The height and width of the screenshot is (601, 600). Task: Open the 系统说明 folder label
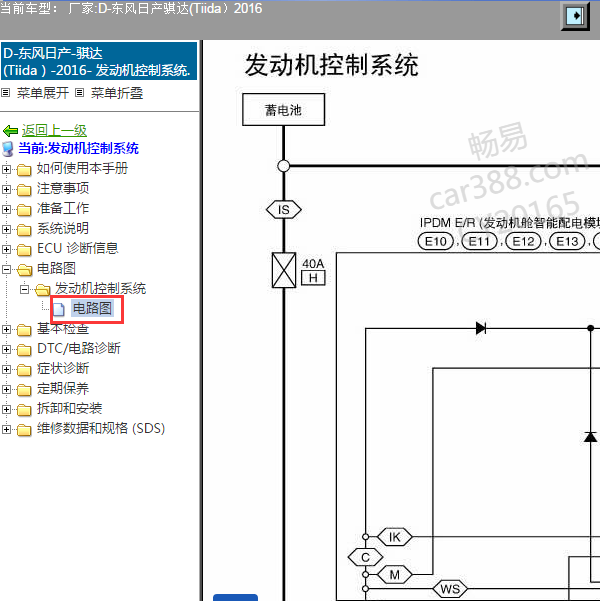(x=63, y=228)
